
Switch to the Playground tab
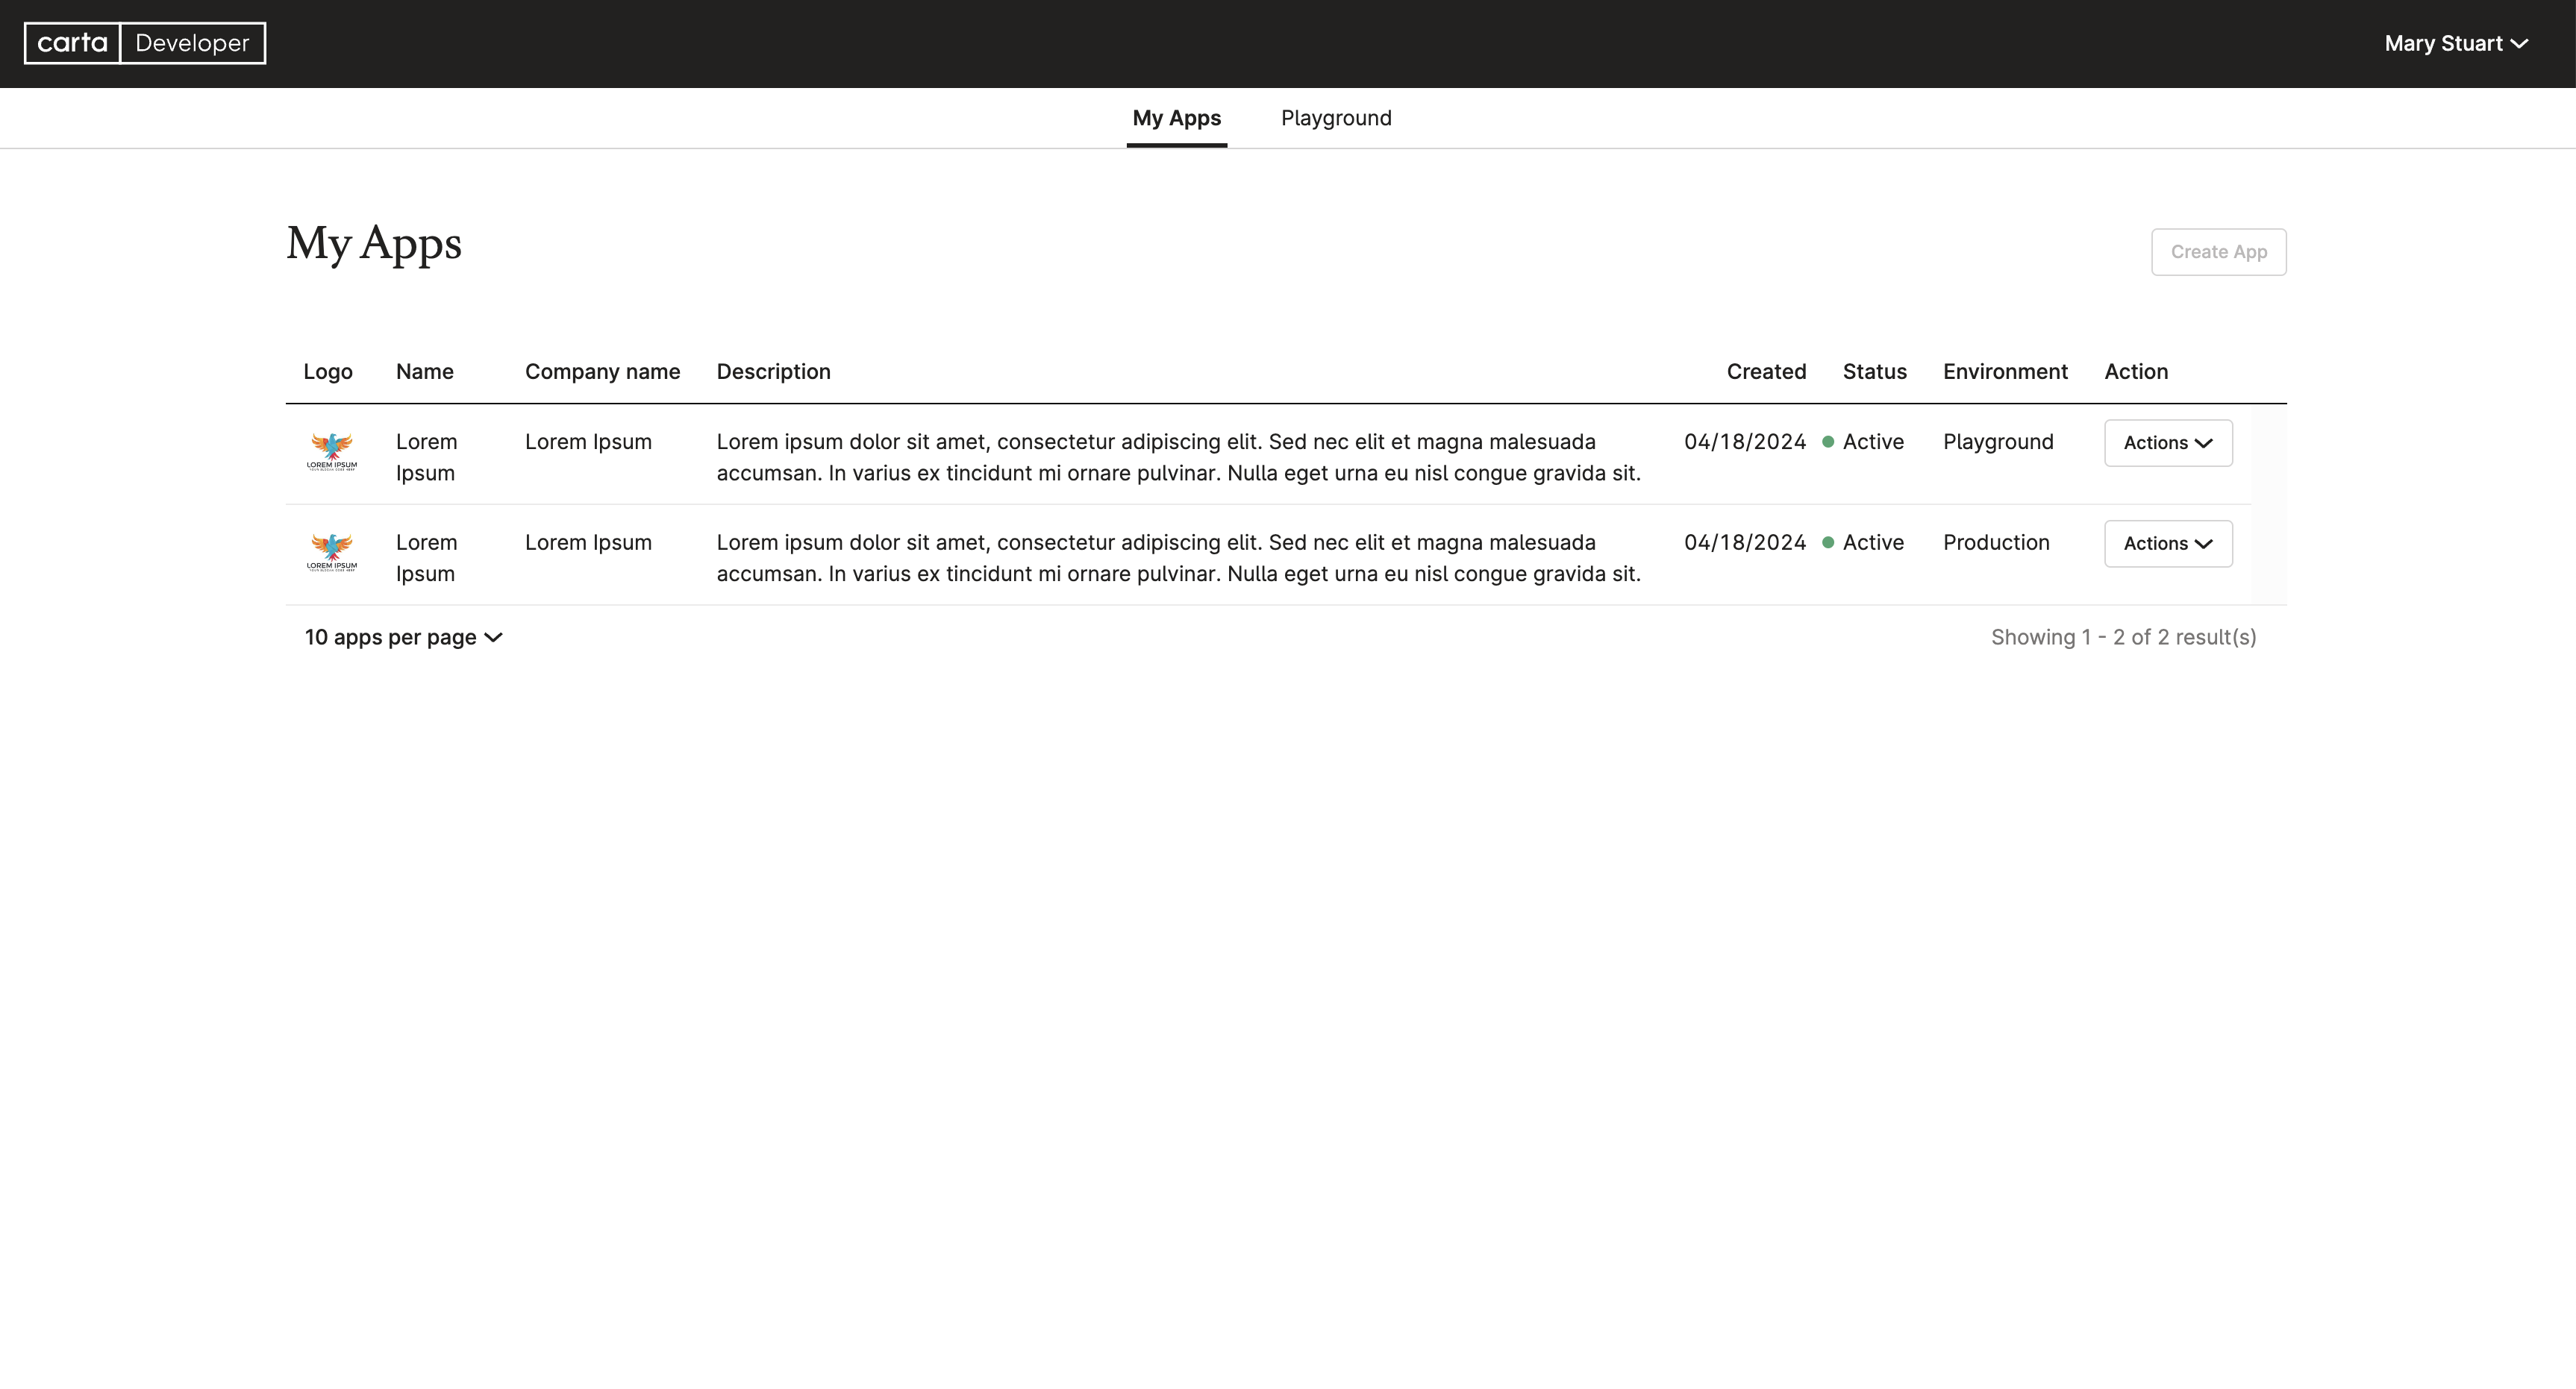(1335, 118)
